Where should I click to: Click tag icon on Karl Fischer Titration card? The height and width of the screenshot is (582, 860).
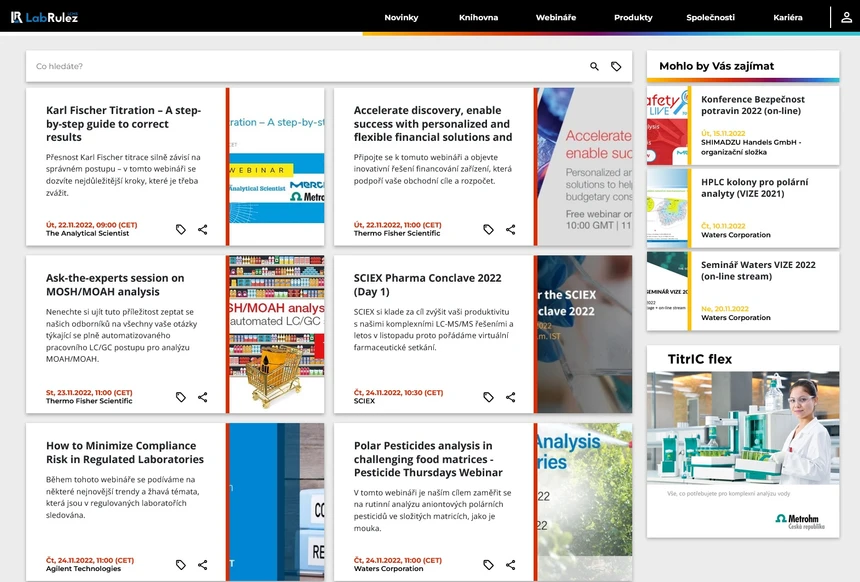[x=181, y=229]
